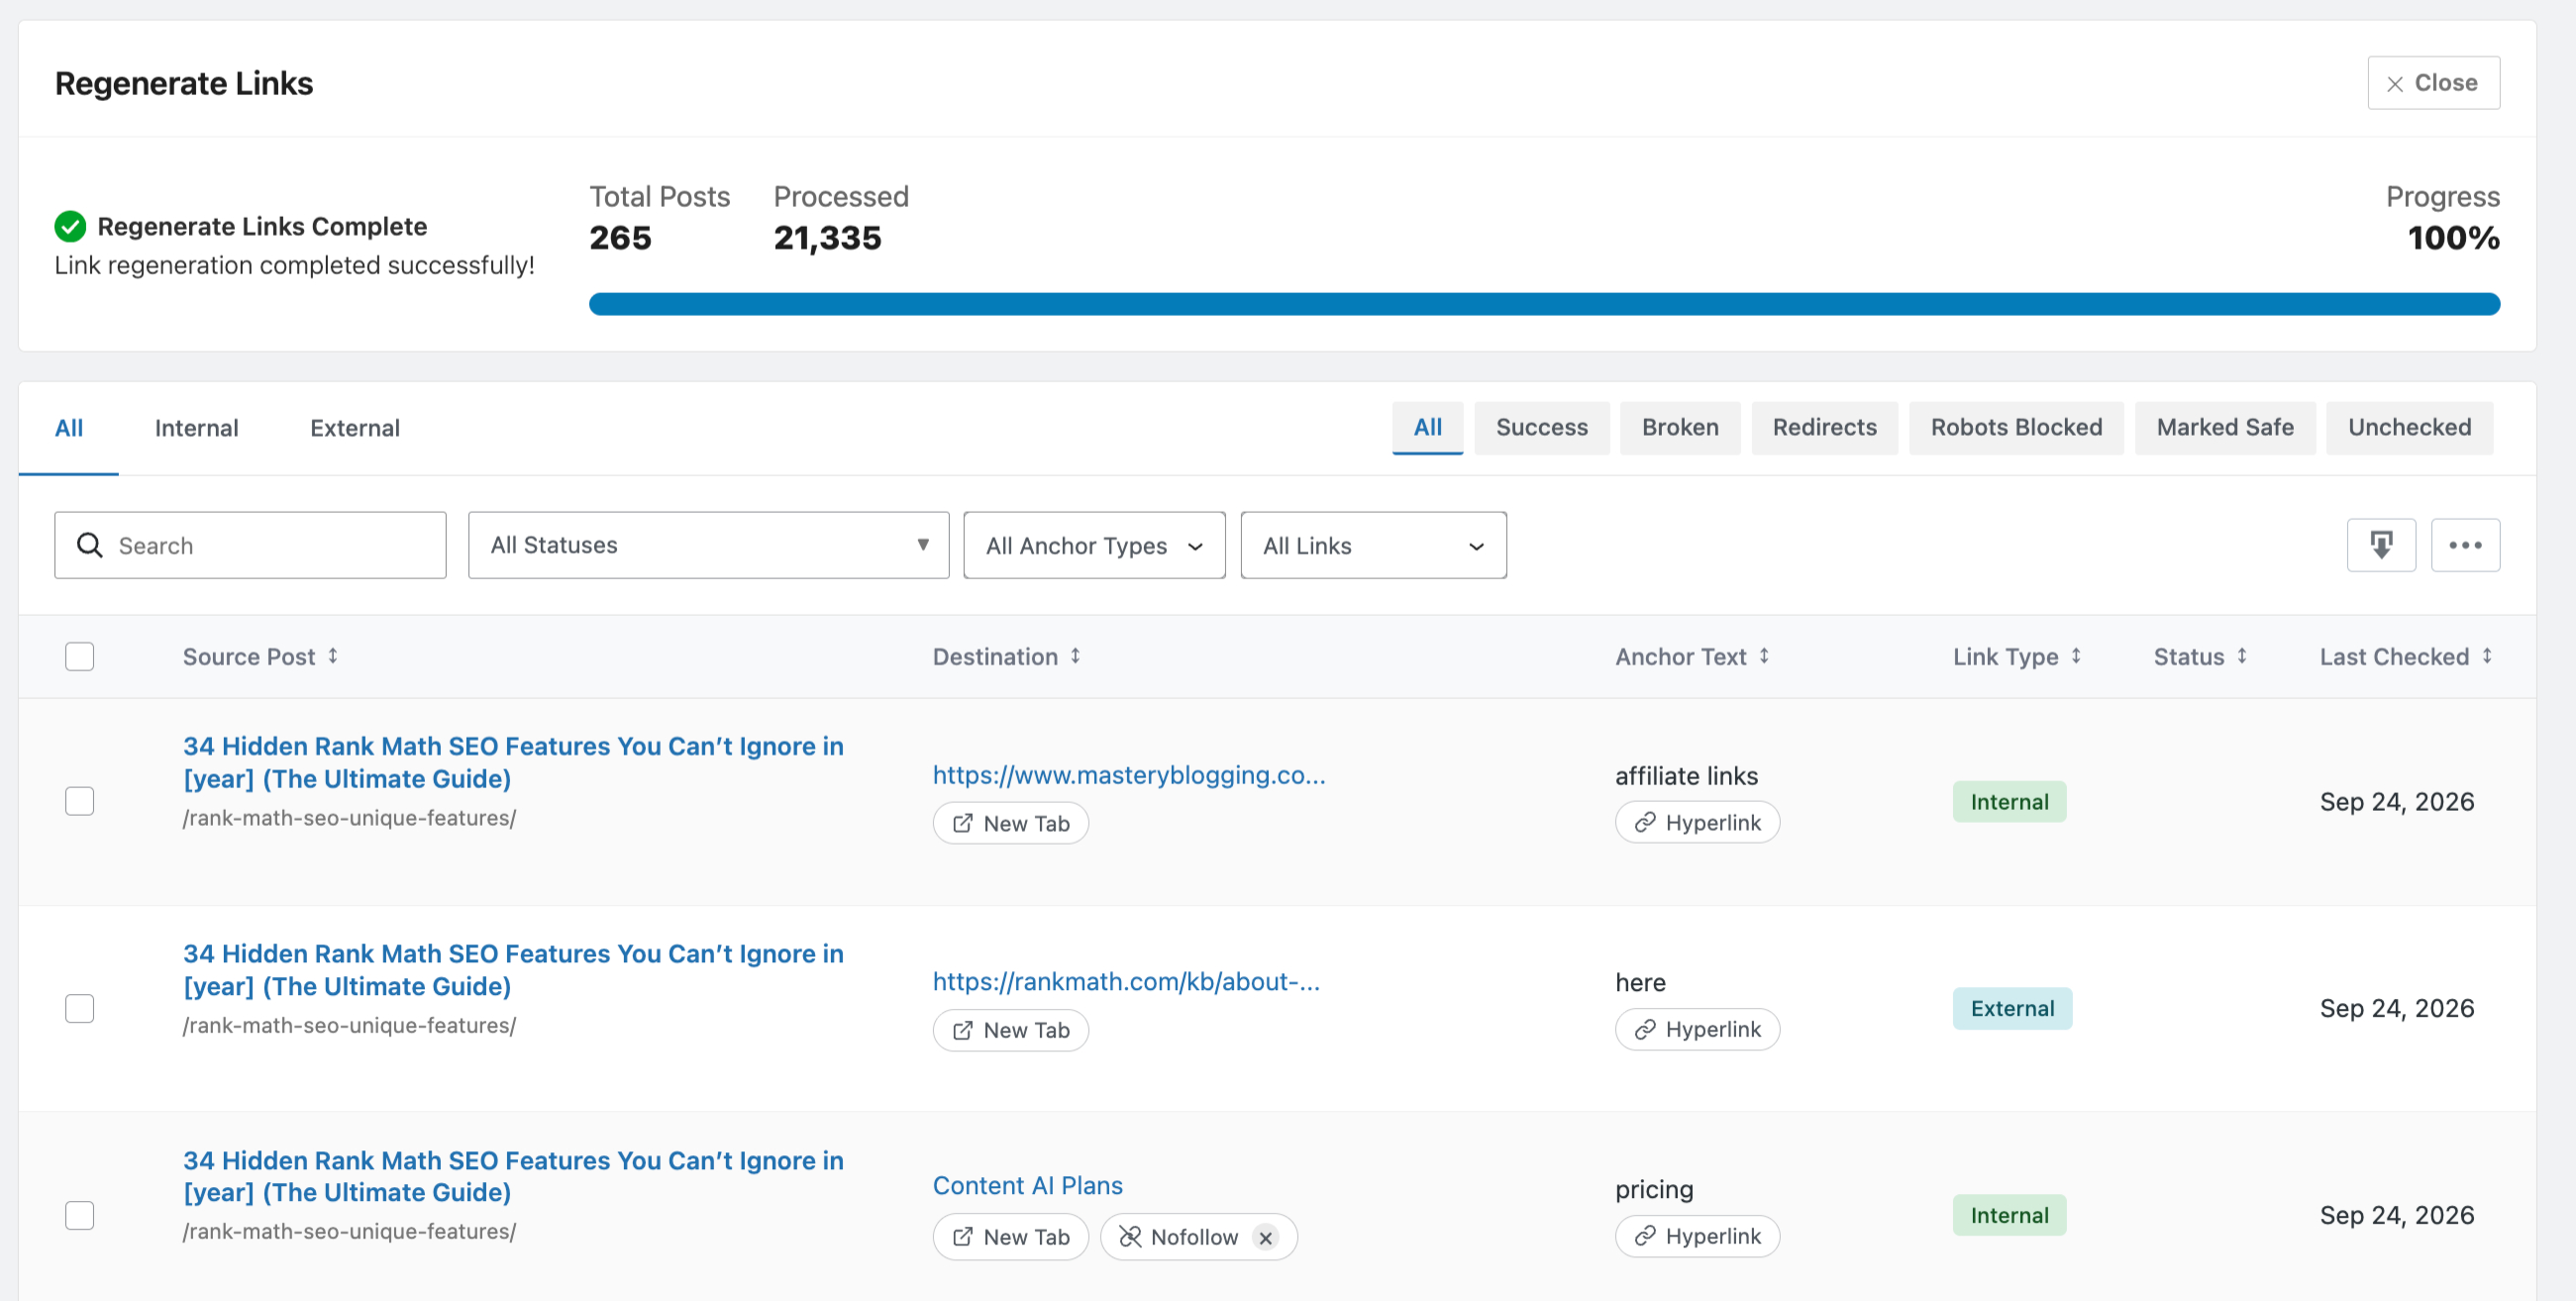Filter by Success status tab
Screen dimensions: 2576x1301
(1541, 428)
